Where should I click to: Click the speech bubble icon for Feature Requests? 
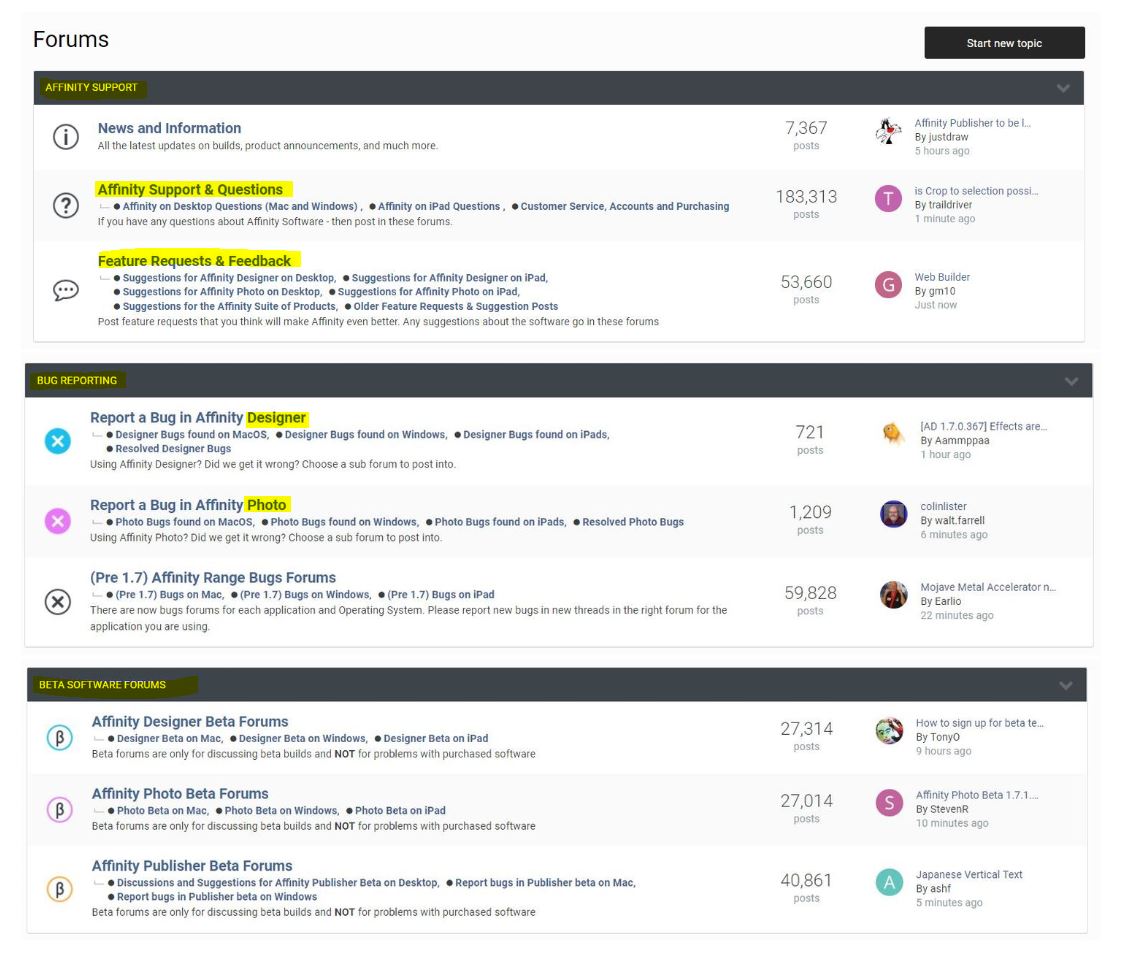[x=65, y=290]
